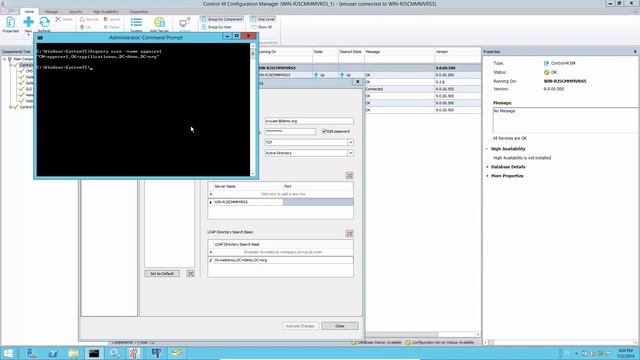
Task: Click Configuration Server Status Available indicator
Action: pos(440,342)
